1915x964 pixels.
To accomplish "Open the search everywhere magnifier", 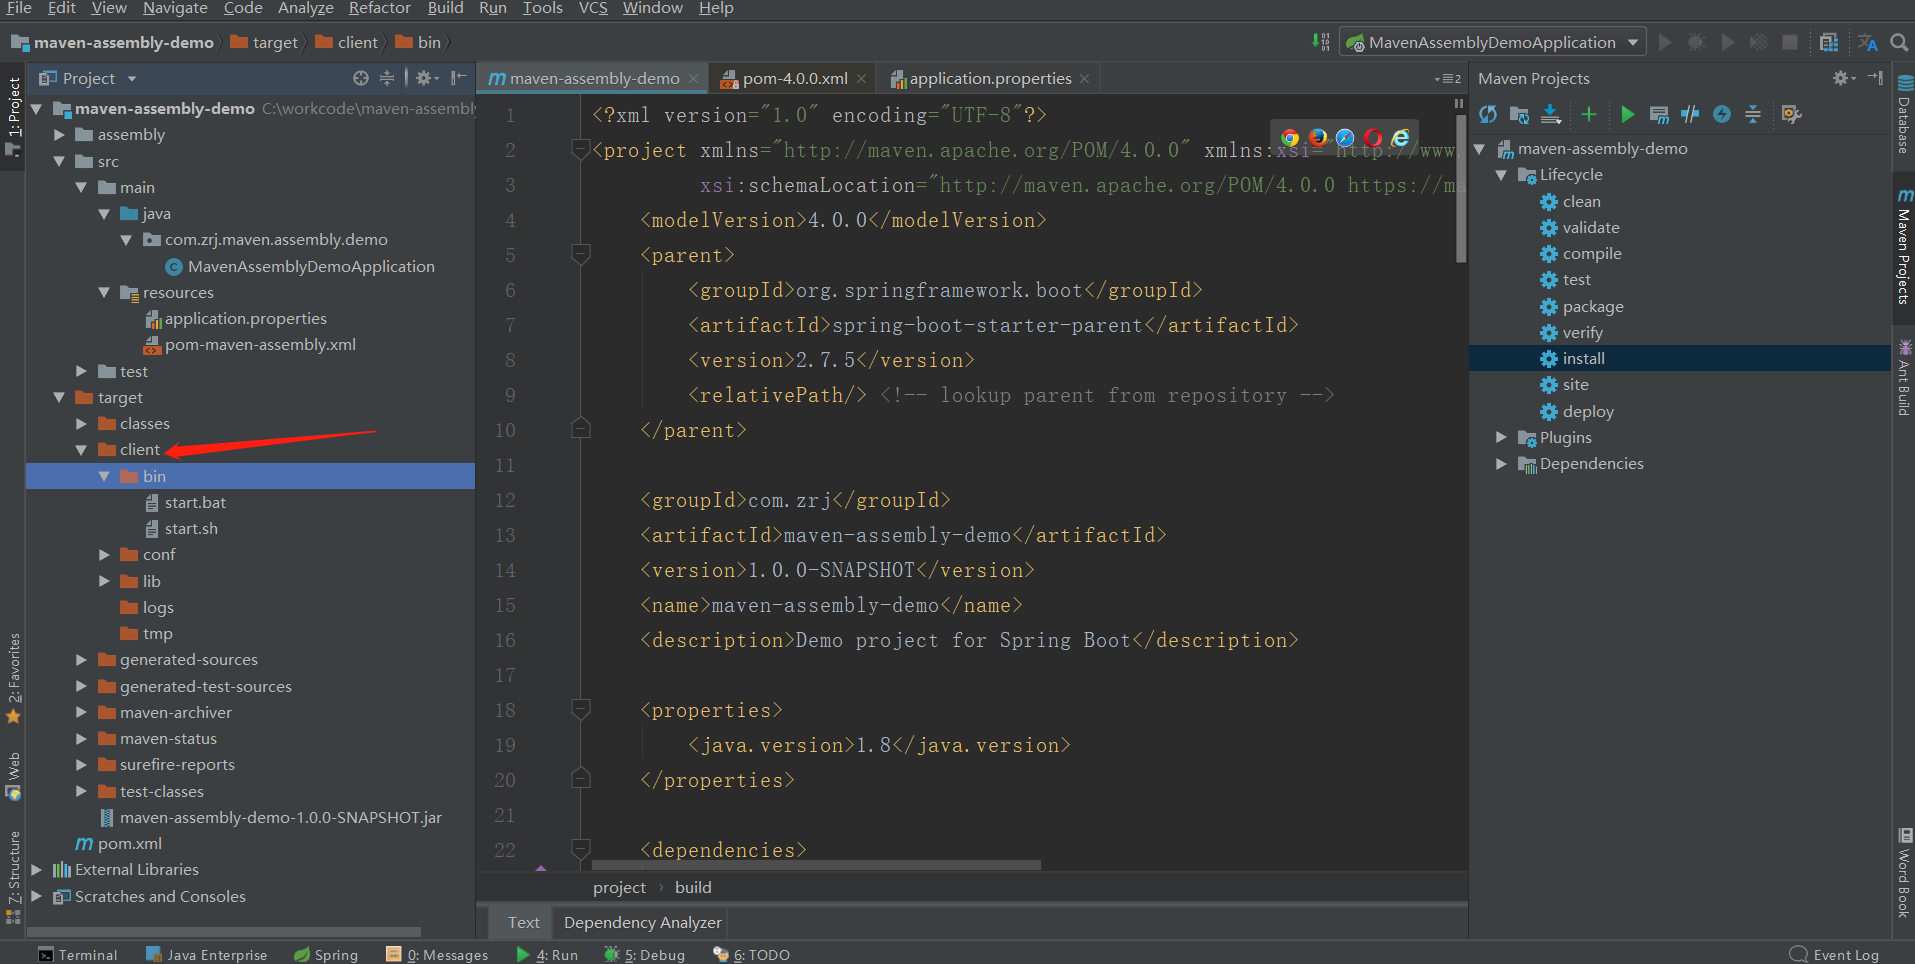I will coord(1899,43).
